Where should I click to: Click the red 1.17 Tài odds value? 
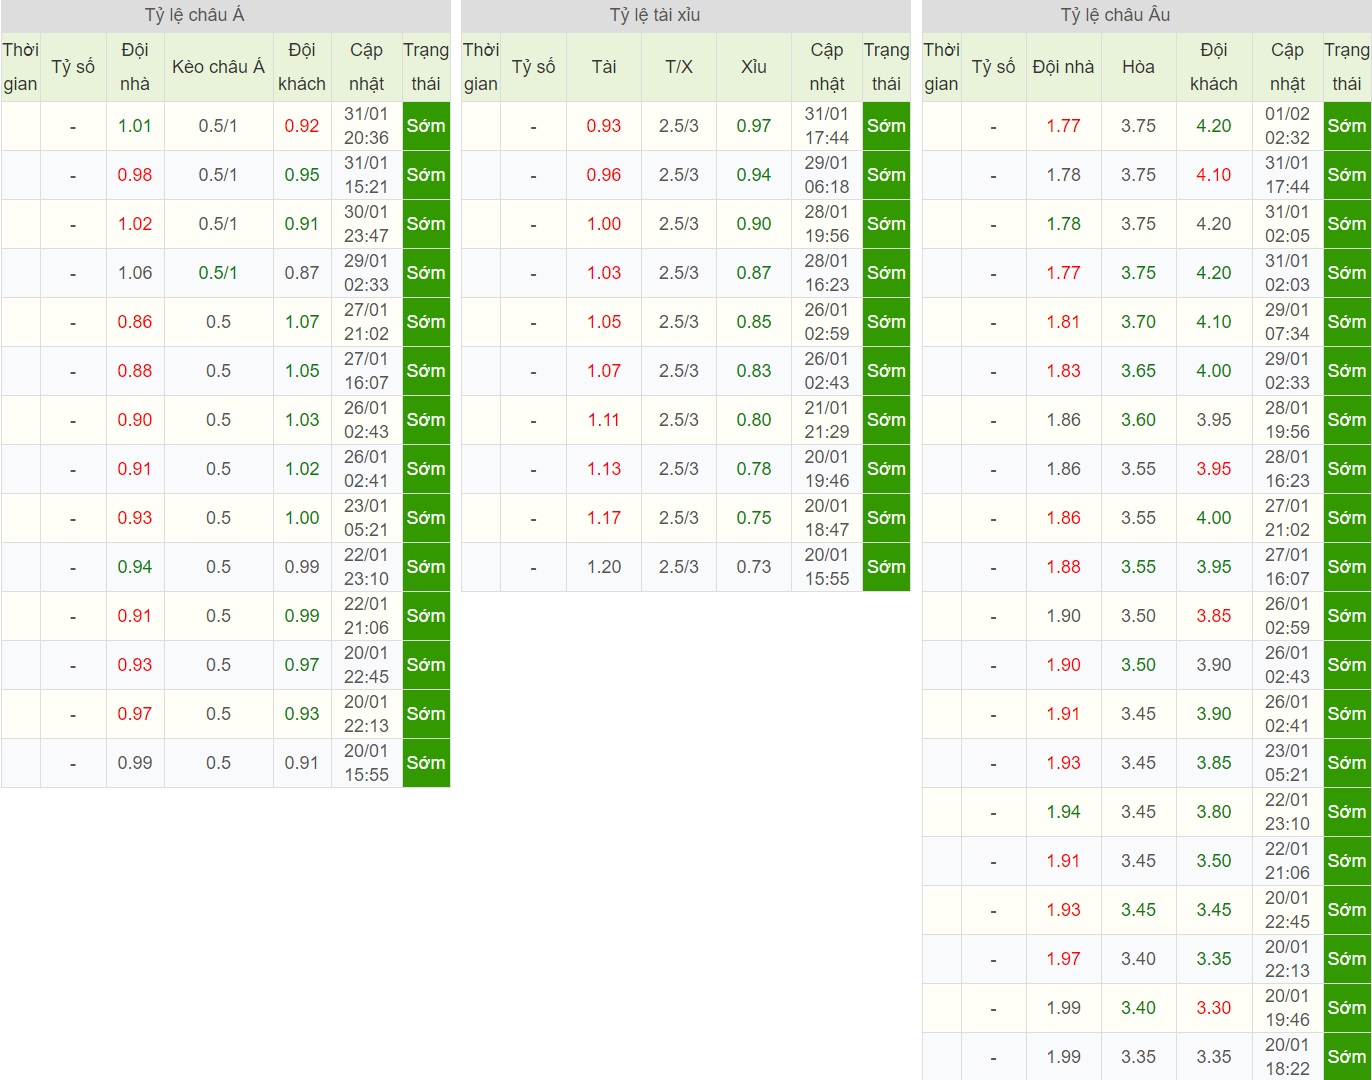pyautogui.click(x=604, y=518)
